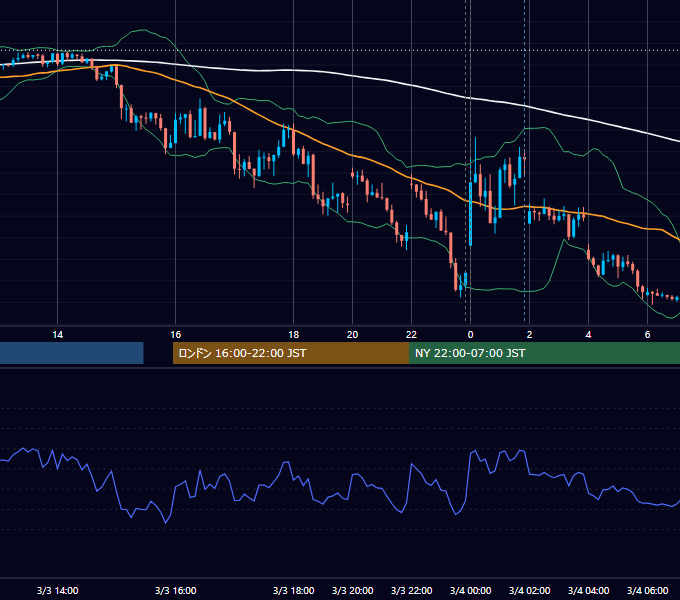The image size is (680, 600).
Task: Click the 3/3 20:00 date label
Action: point(353,590)
